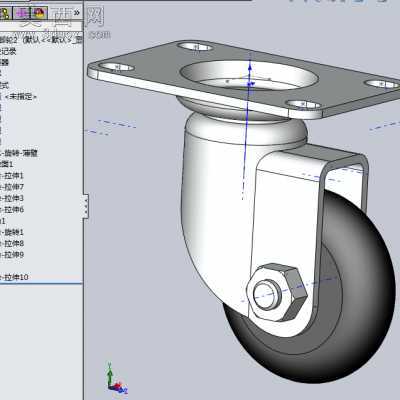This screenshot has width=400, height=400.
Task: Select the material row <未指定>
Action: pyautogui.click(x=19, y=97)
